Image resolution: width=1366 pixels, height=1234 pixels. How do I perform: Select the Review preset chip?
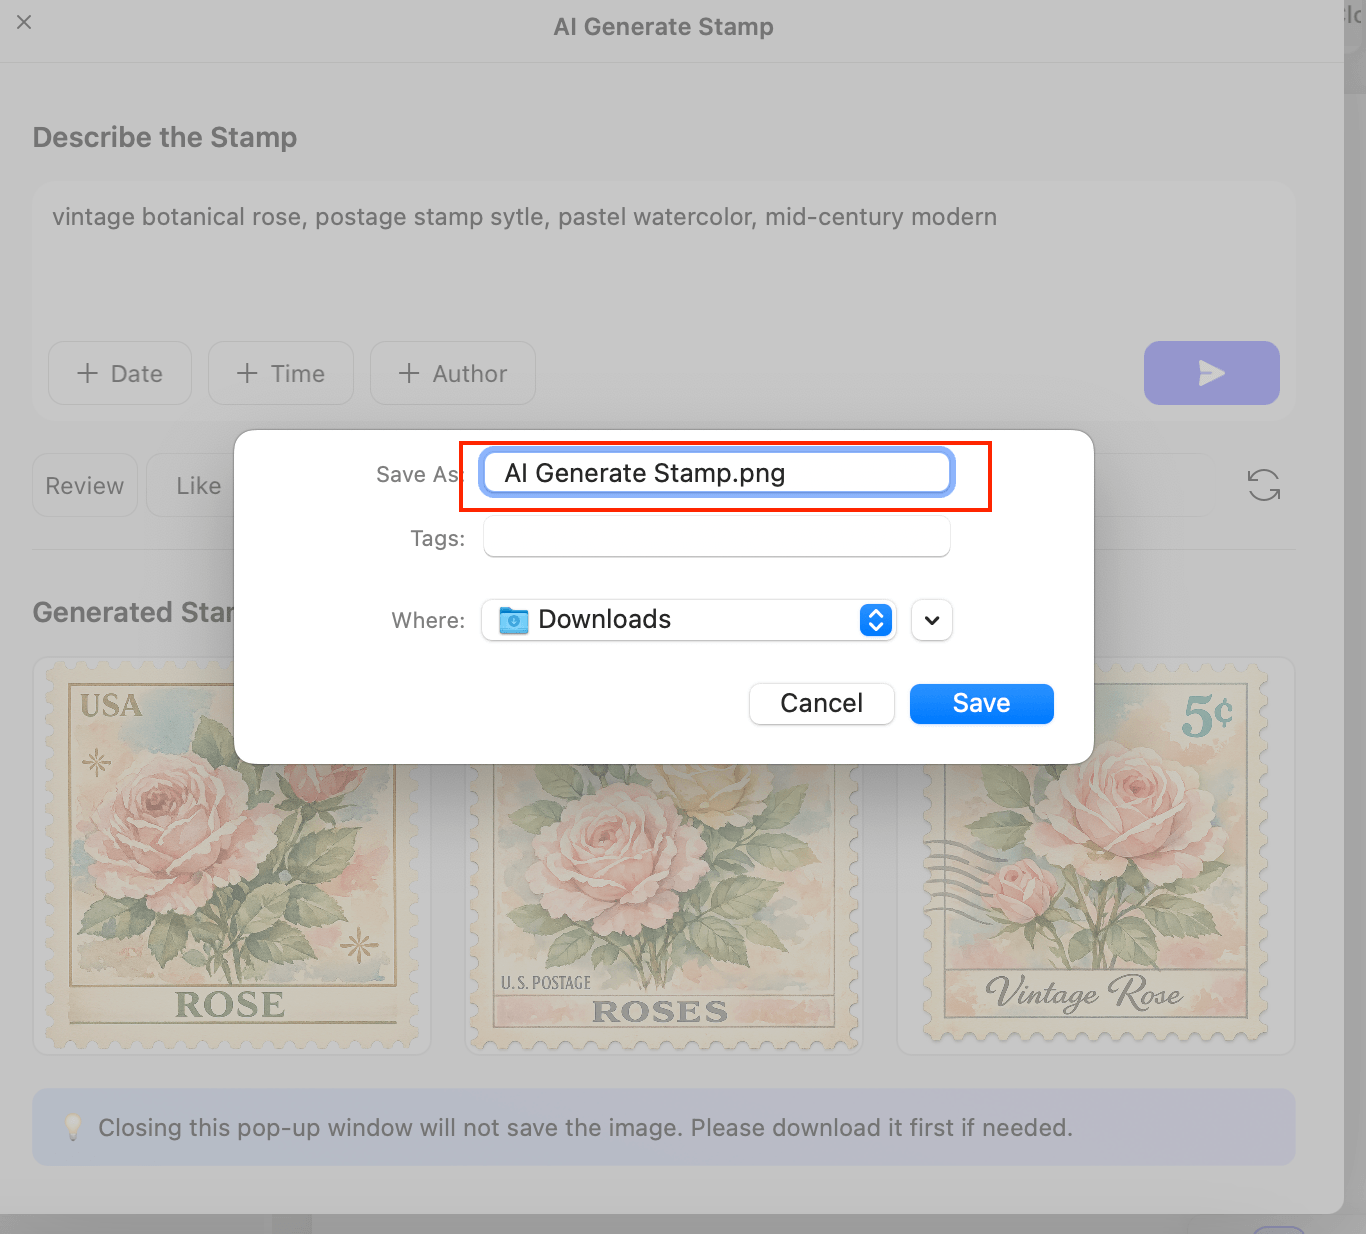coord(85,485)
